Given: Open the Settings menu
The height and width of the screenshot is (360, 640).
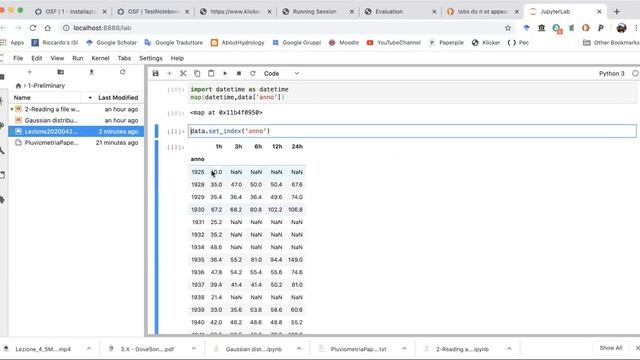Looking at the screenshot, I should tap(151, 58).
